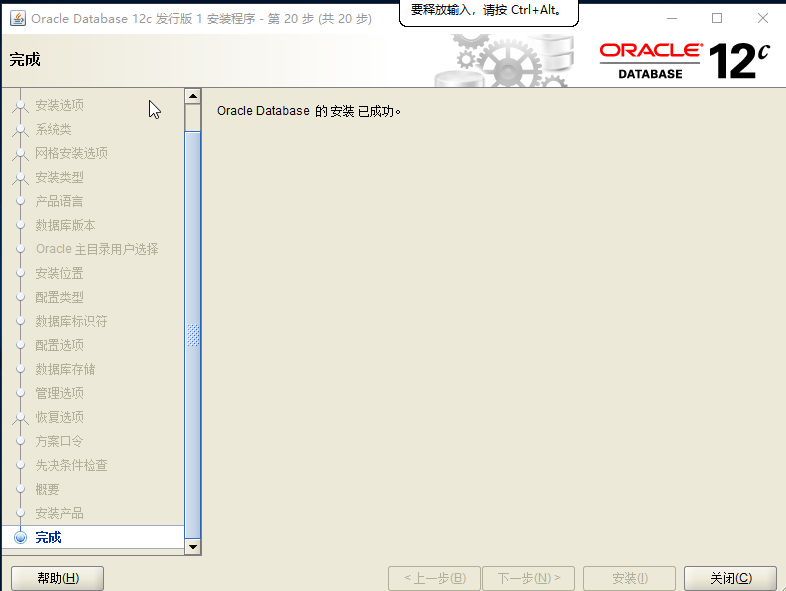Click the sidebar scroll up arrow
The image size is (786, 591).
tap(193, 96)
